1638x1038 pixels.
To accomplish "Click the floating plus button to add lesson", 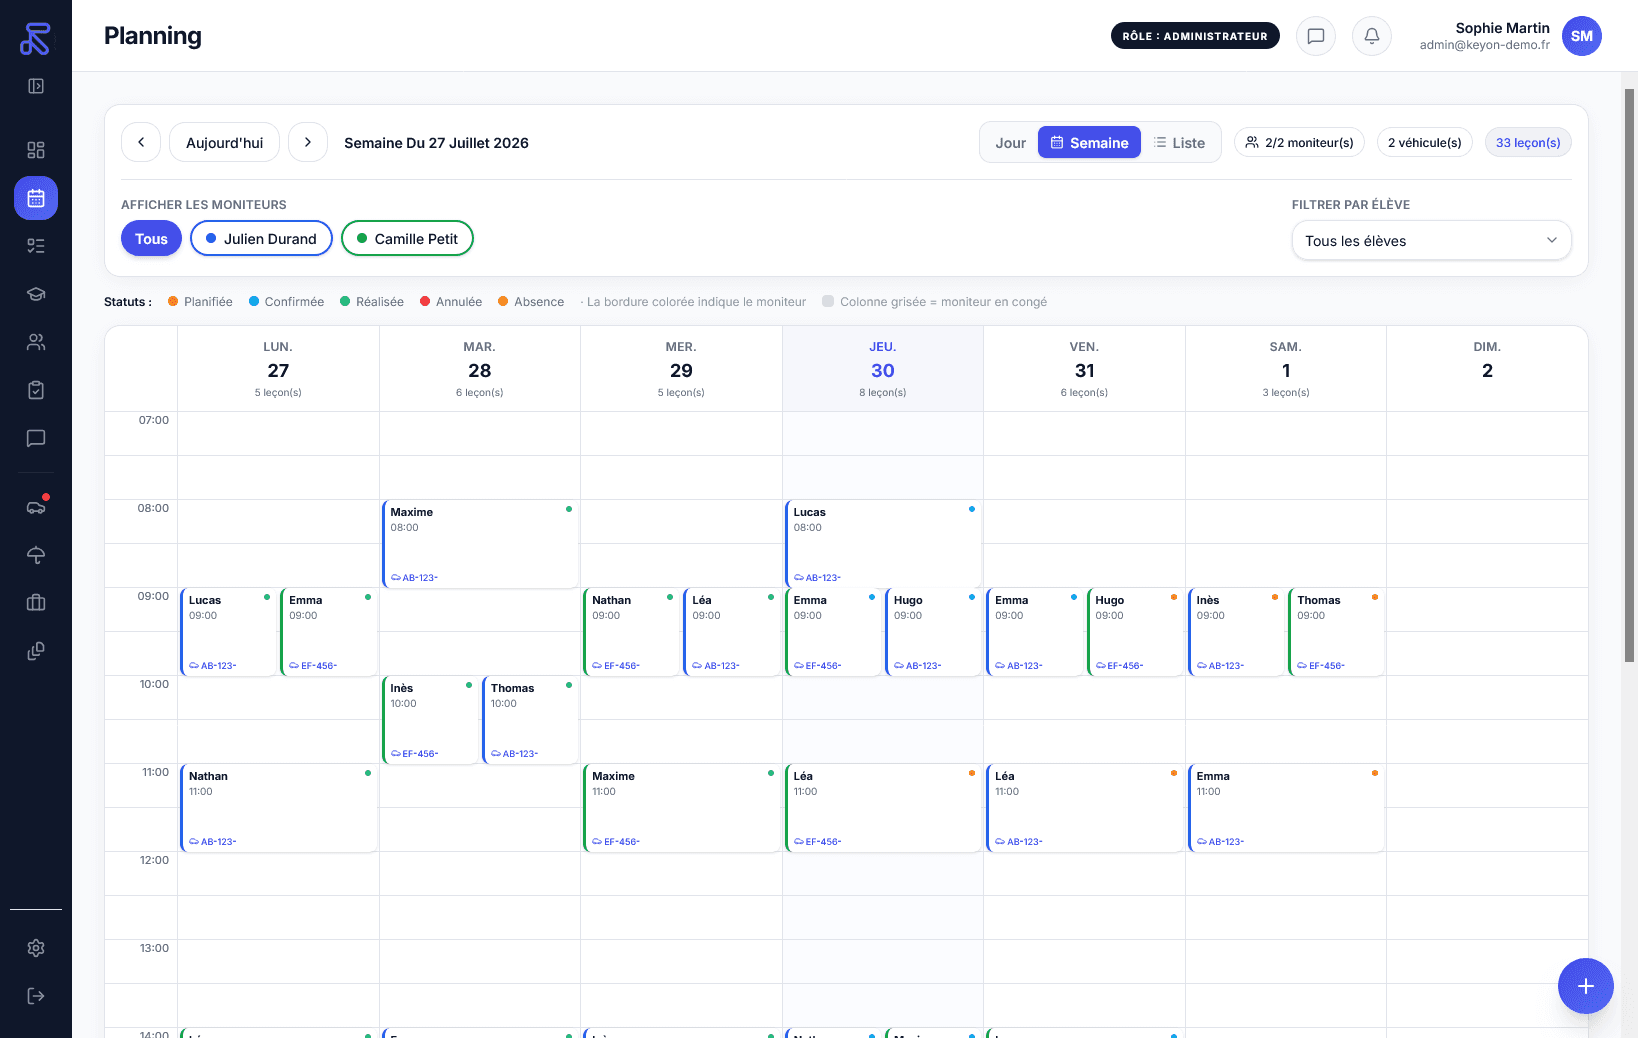I will (1586, 986).
